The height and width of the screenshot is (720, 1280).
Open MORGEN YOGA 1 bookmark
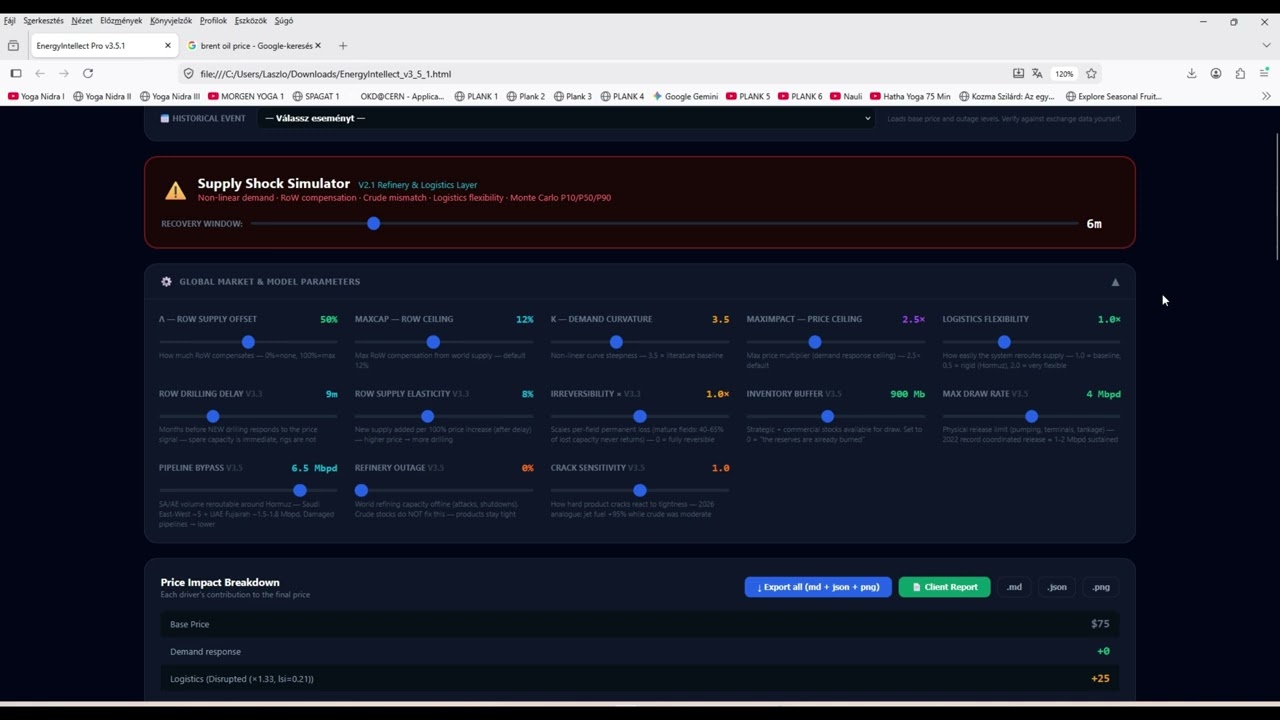(x=246, y=96)
